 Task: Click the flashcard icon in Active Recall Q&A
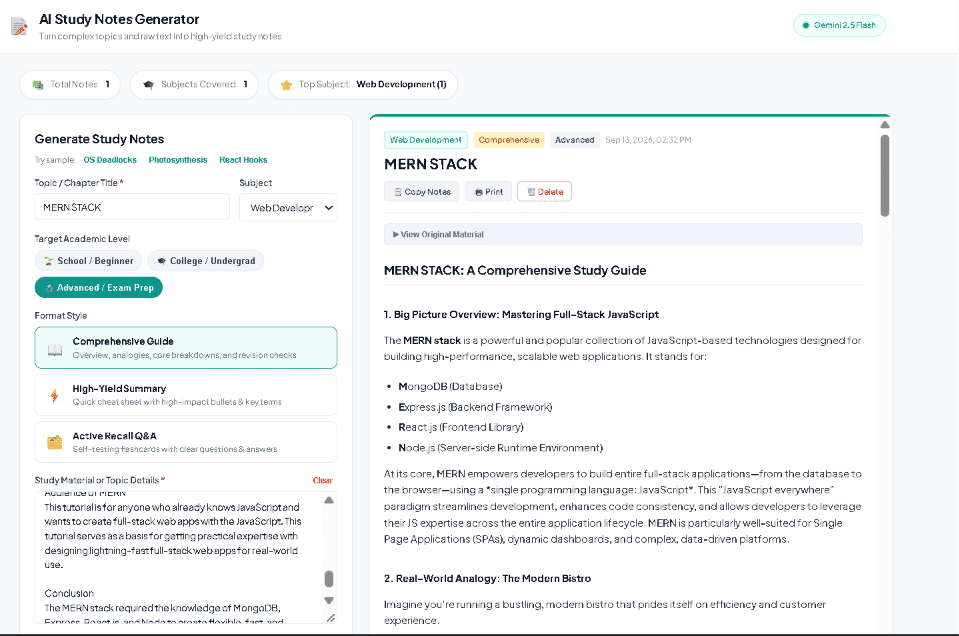coord(54,442)
